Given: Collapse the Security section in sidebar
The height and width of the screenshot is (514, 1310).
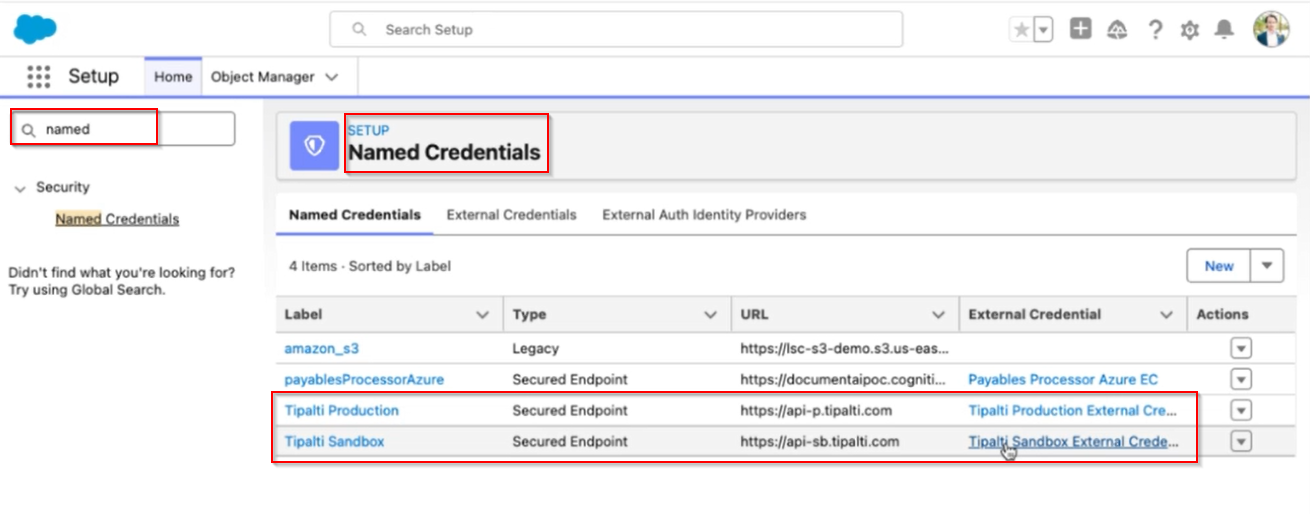Looking at the screenshot, I should (20, 188).
